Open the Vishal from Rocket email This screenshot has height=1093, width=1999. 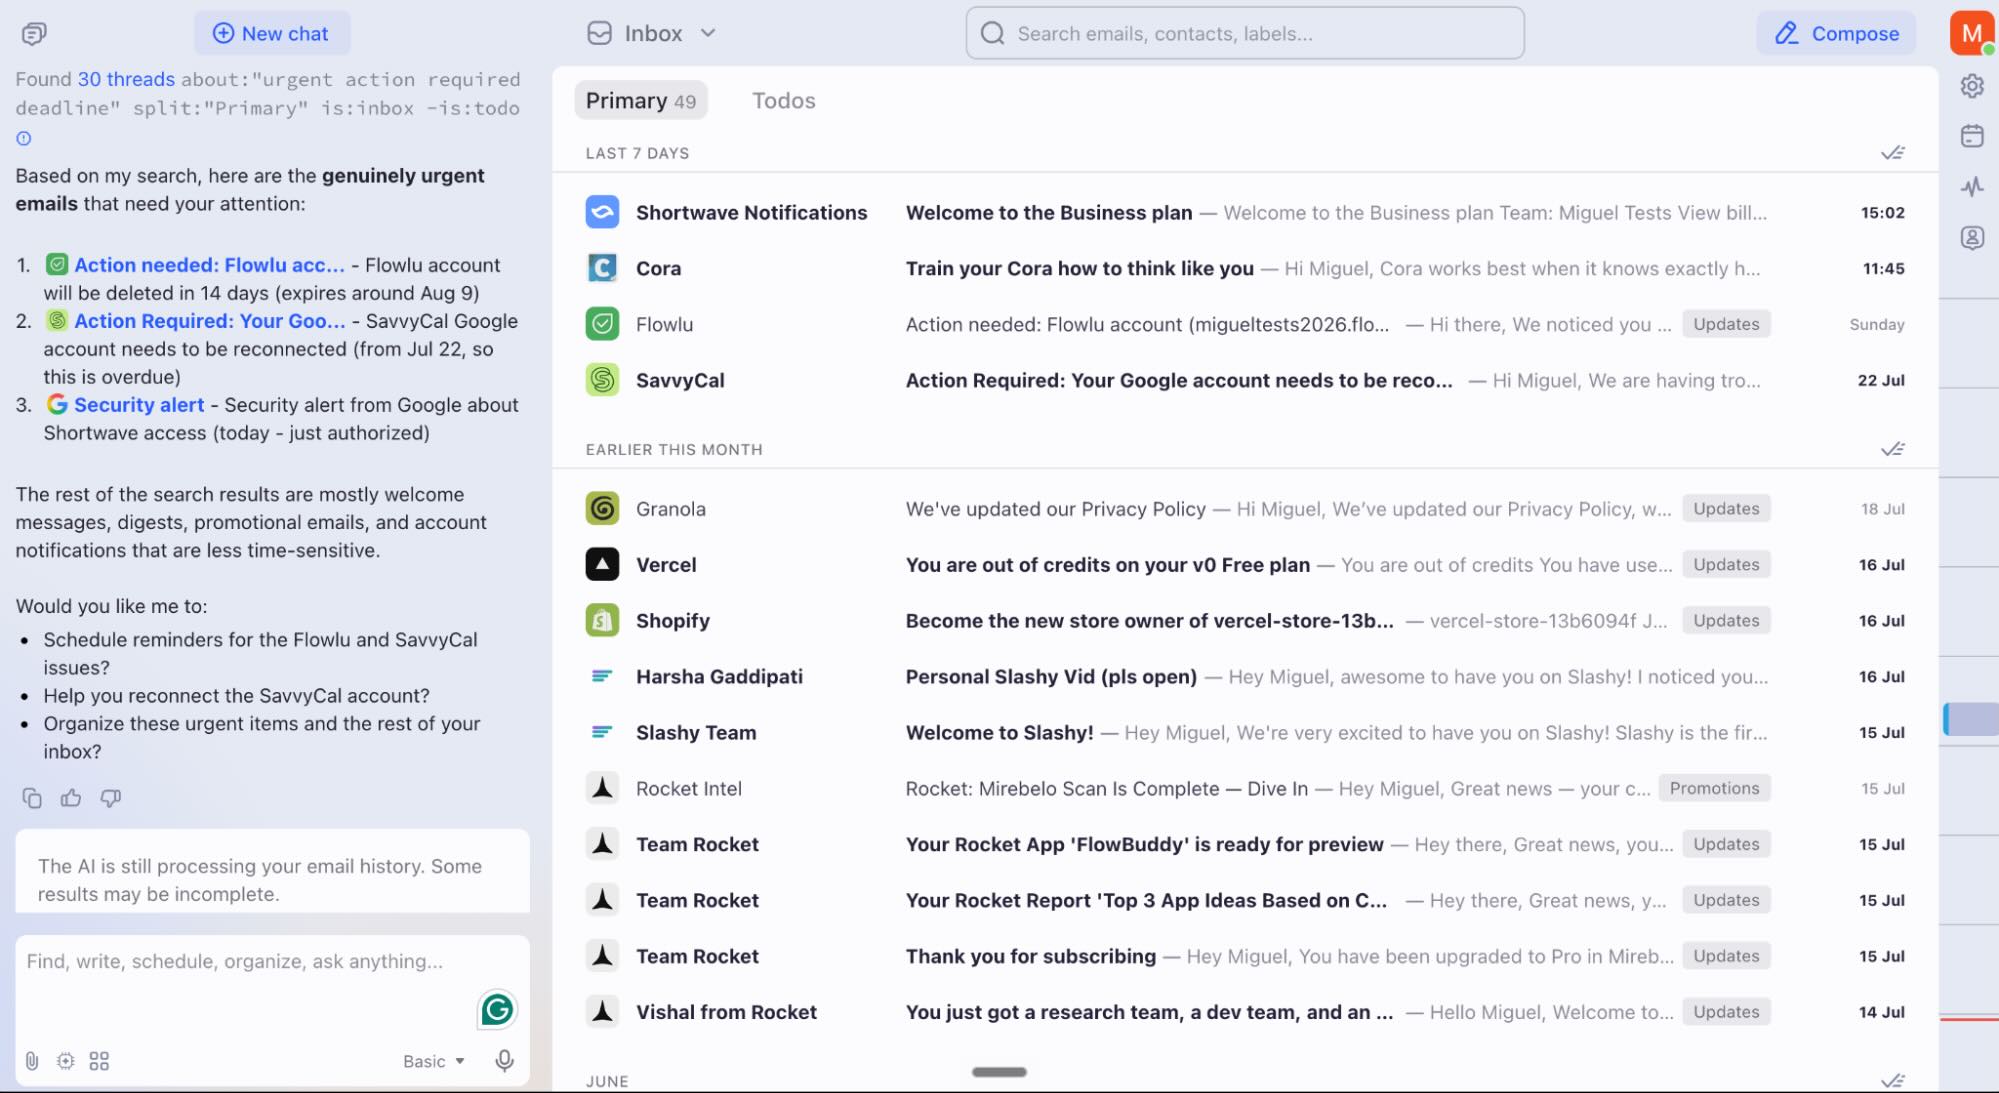1245,1013
